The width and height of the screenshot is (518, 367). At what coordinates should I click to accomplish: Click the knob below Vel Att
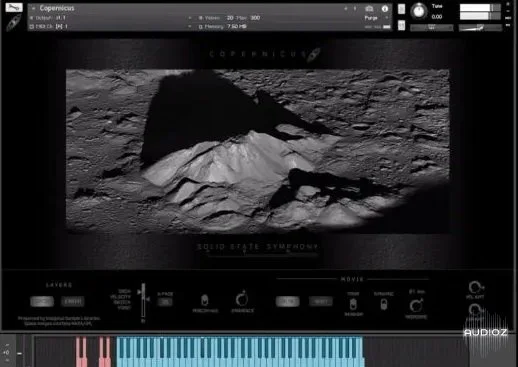pos(475,309)
